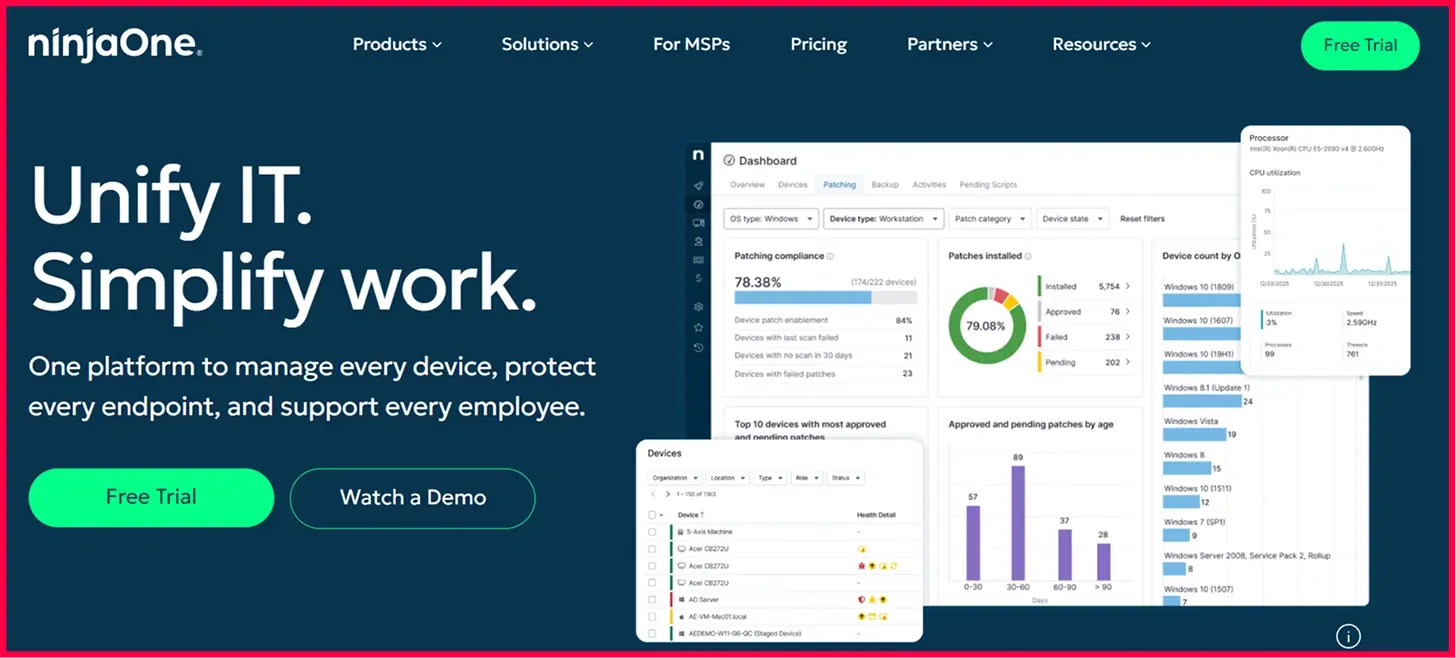Switch to the Backup tab

[885, 185]
